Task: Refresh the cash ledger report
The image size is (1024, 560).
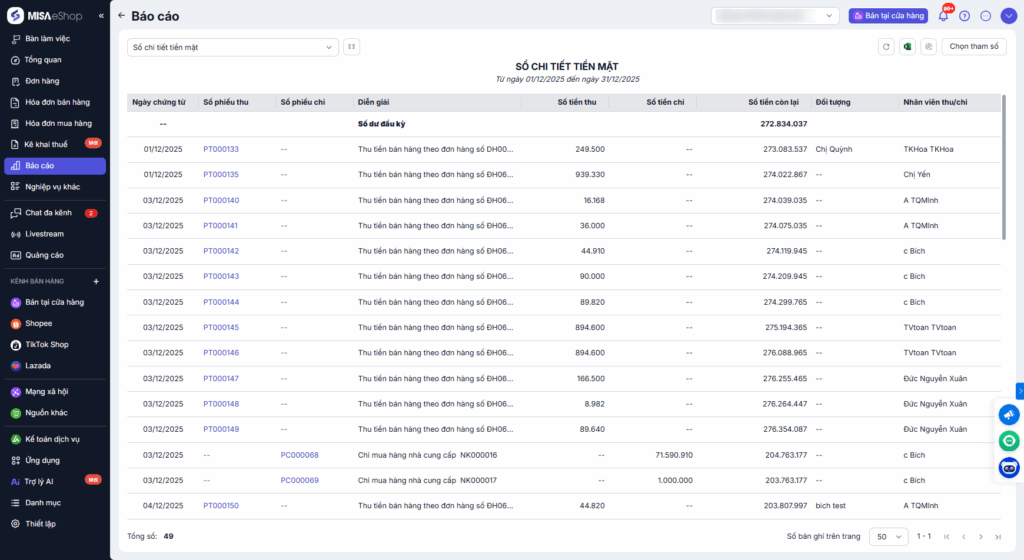Action: click(x=886, y=47)
